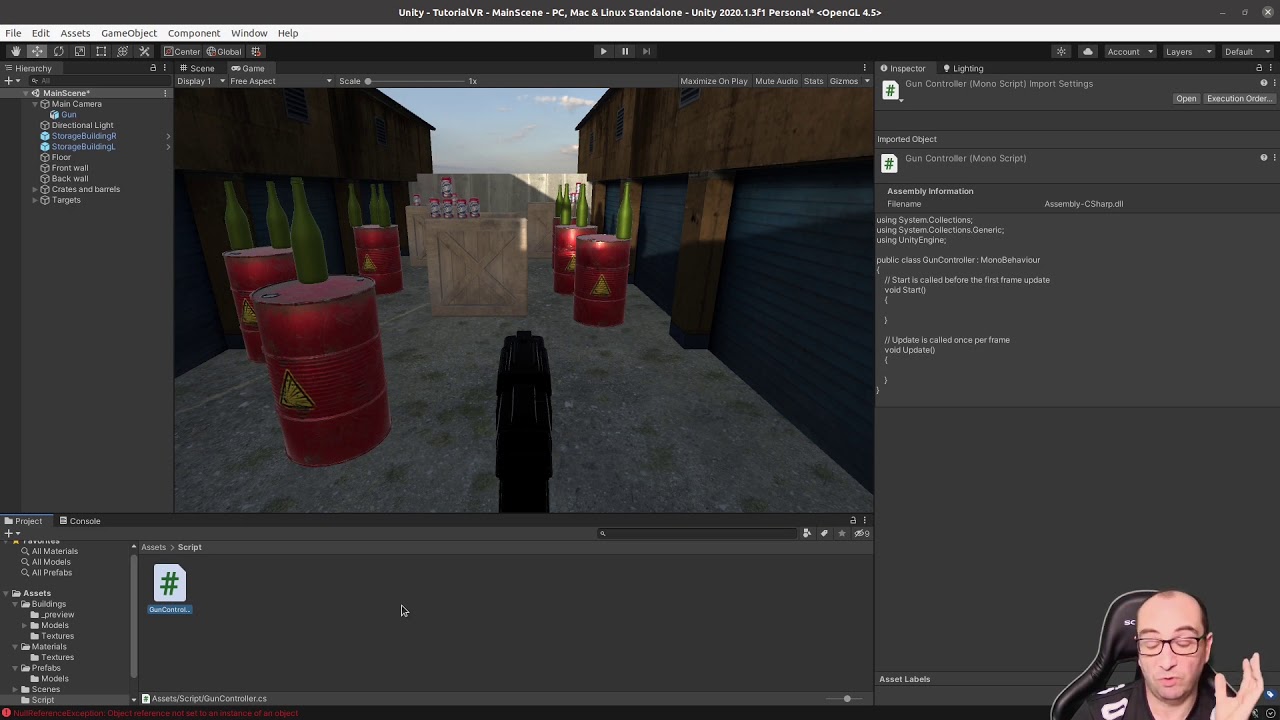Click the Play button
Image resolution: width=1280 pixels, height=720 pixels.
coord(603,51)
